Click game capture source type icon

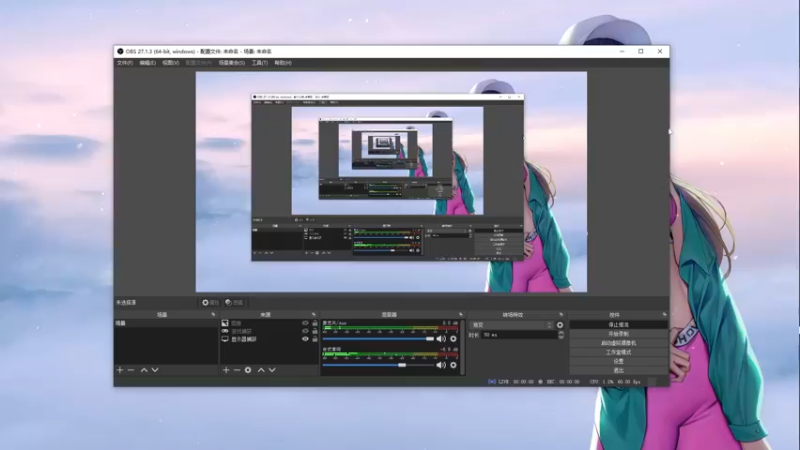[225, 331]
